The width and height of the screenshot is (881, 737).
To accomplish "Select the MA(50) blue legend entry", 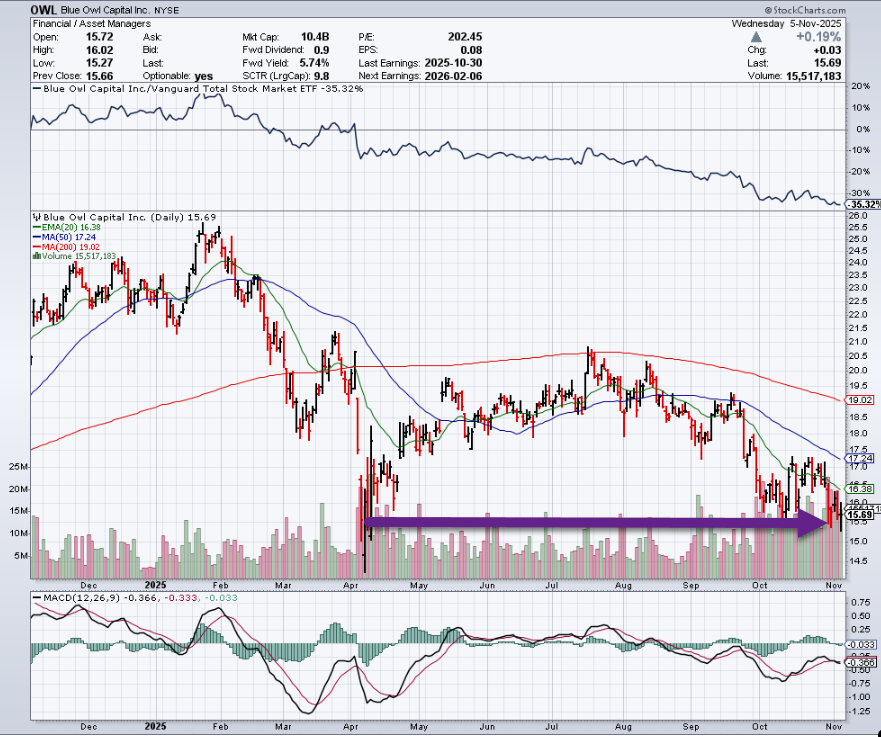I will pos(60,236).
